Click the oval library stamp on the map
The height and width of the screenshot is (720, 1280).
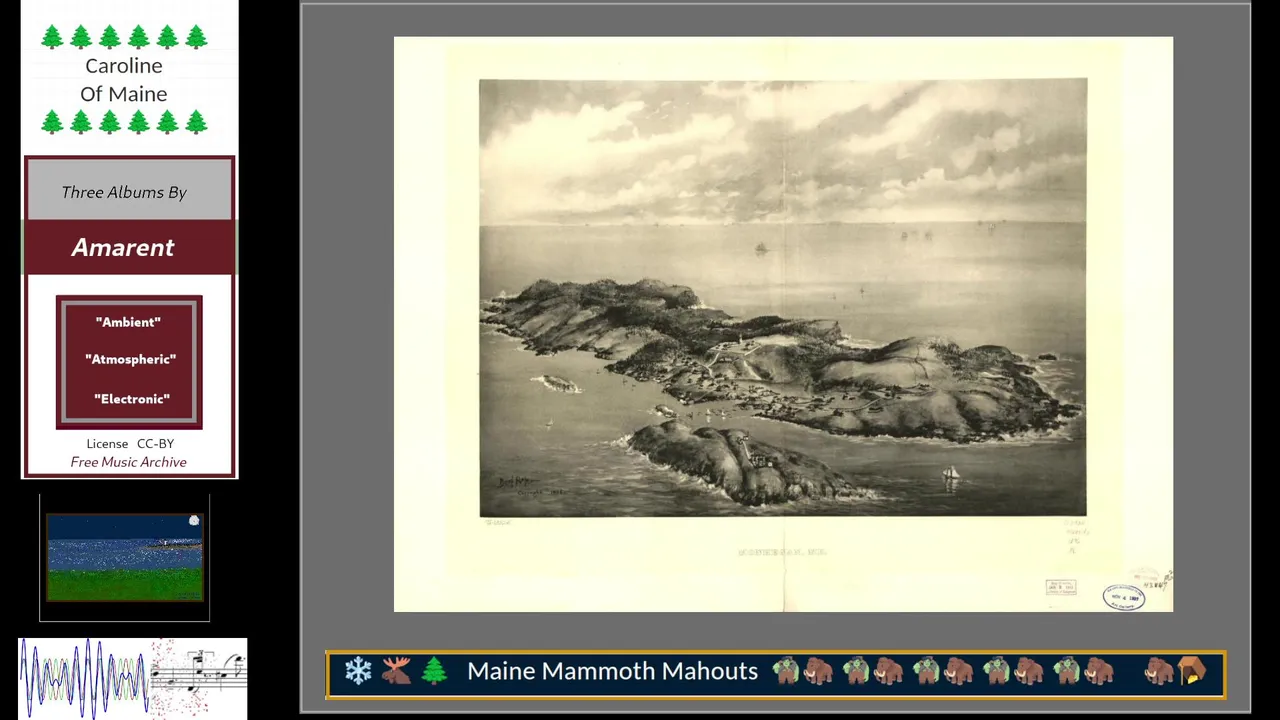pos(1124,597)
